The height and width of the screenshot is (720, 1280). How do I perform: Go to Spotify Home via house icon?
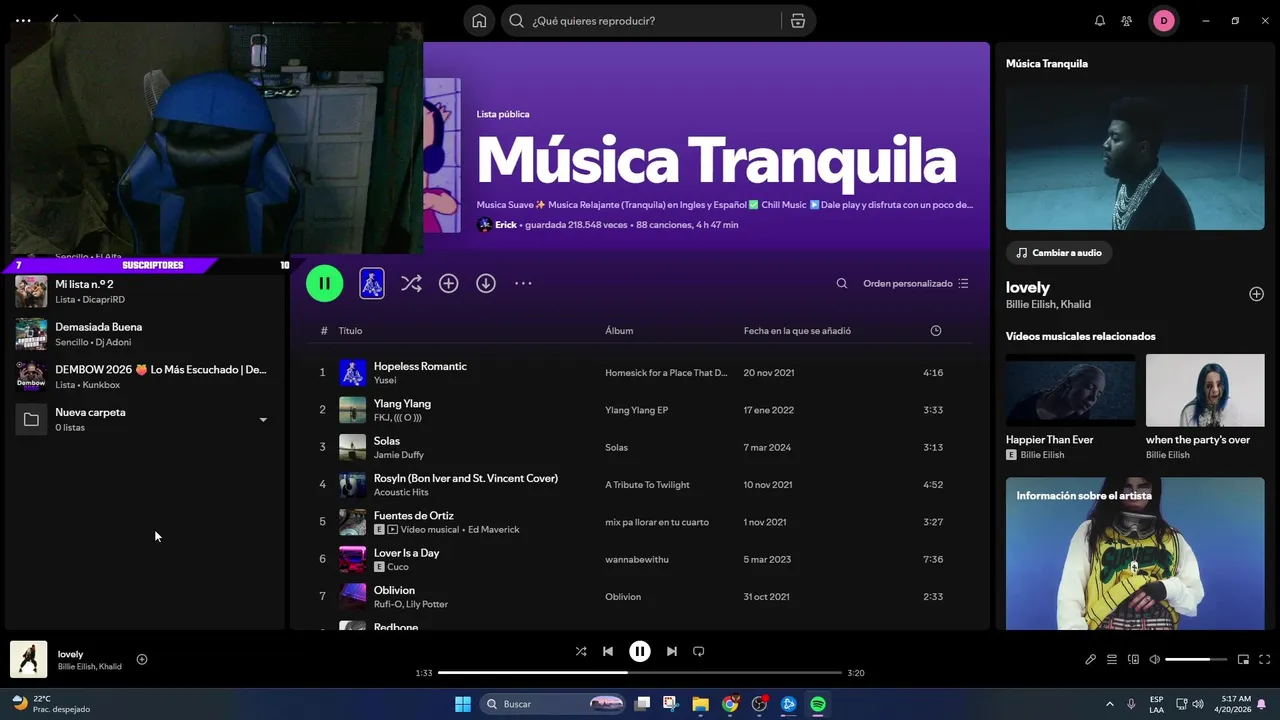coord(479,21)
